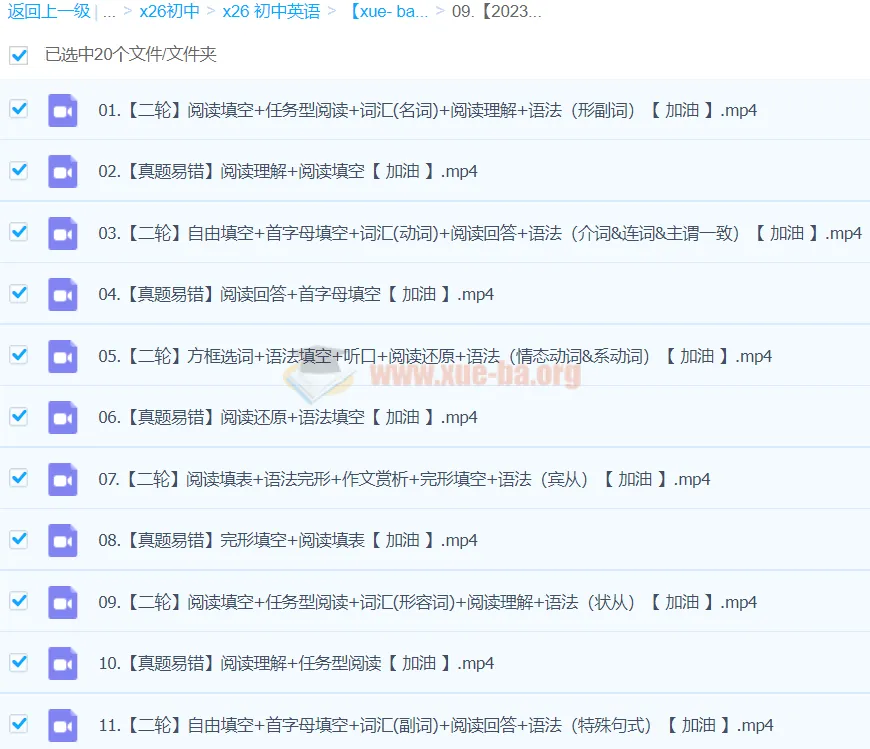The image size is (870, 749).
Task: Open the breadcrumb ellipsis '...'
Action: point(109,12)
